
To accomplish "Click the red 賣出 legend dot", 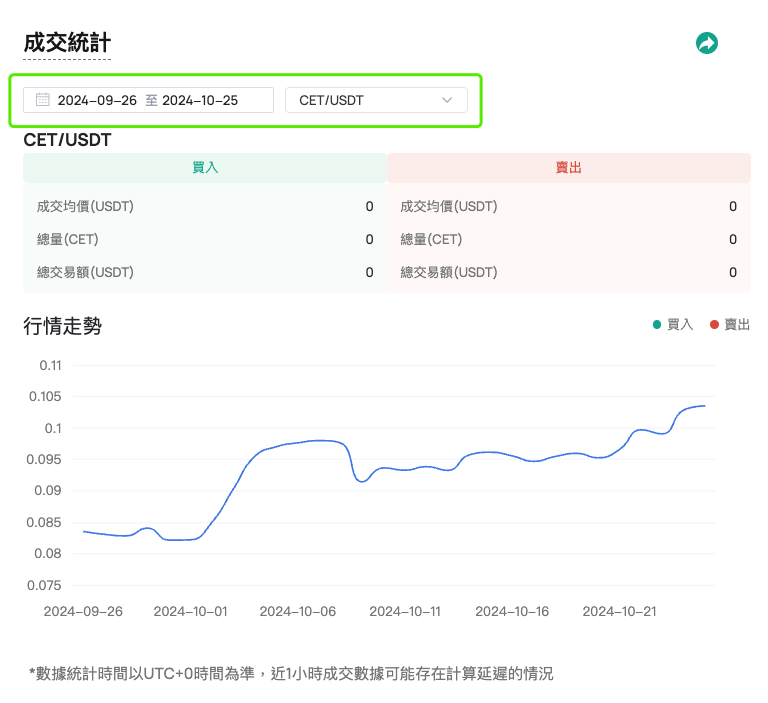I will [714, 324].
